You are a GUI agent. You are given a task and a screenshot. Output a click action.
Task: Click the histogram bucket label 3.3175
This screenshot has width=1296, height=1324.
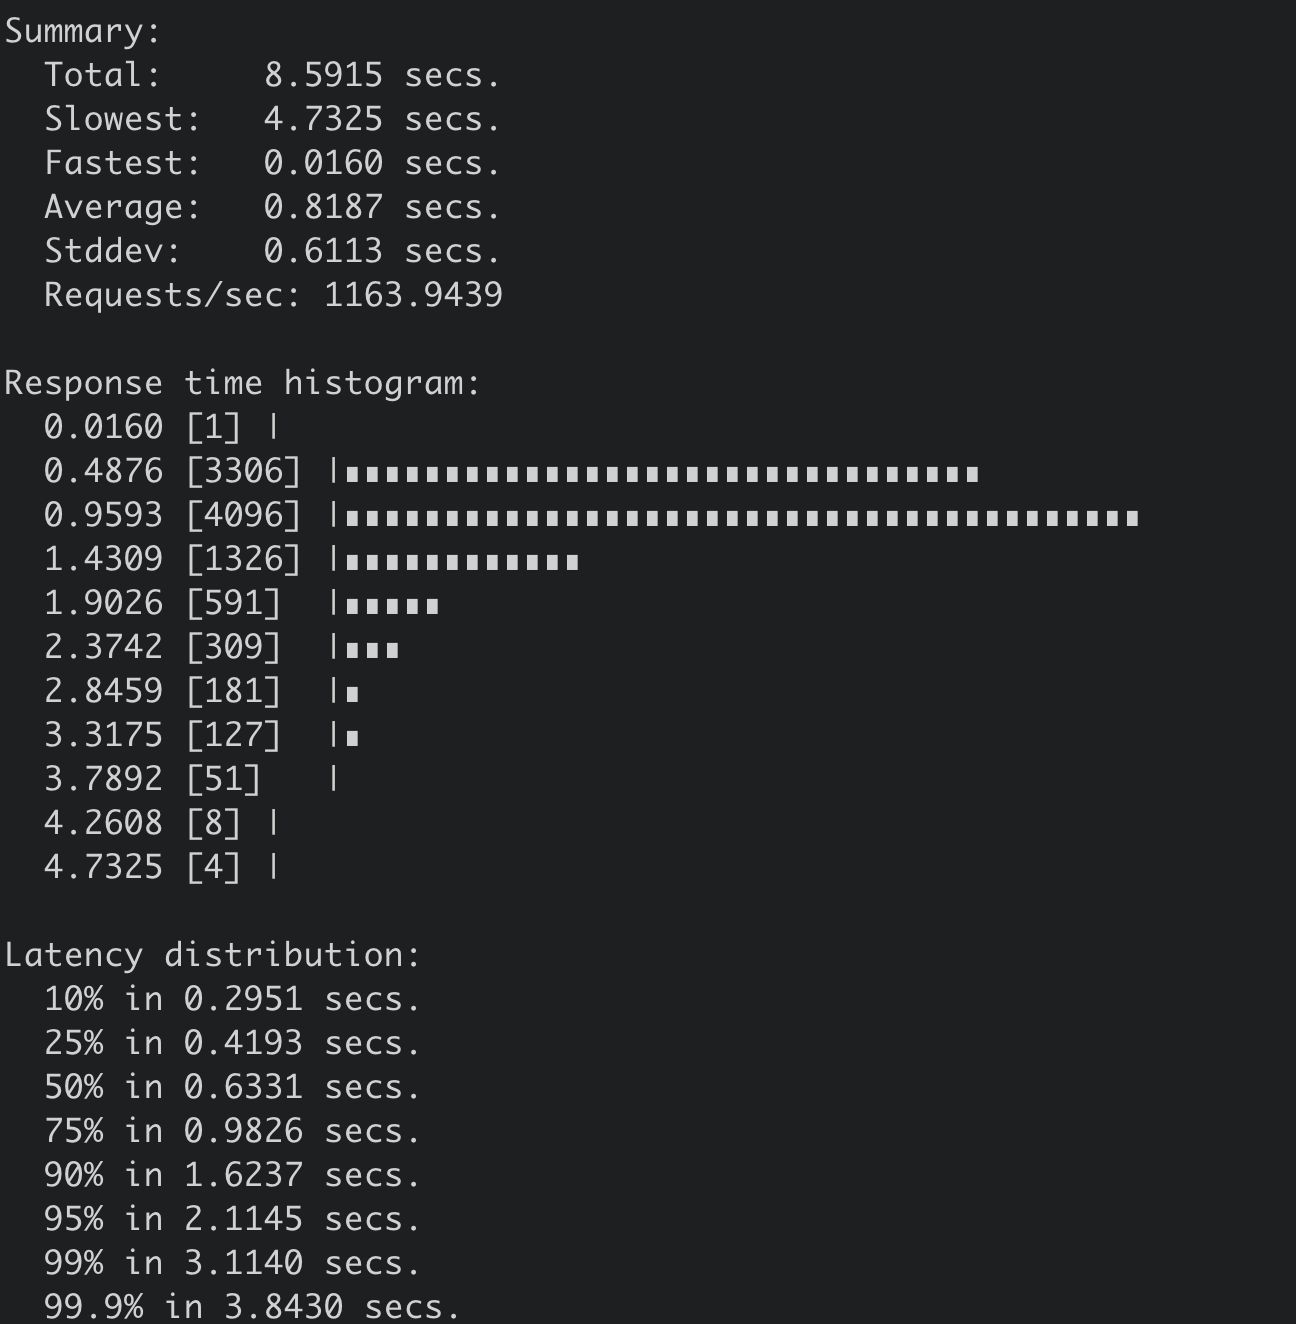click(103, 735)
